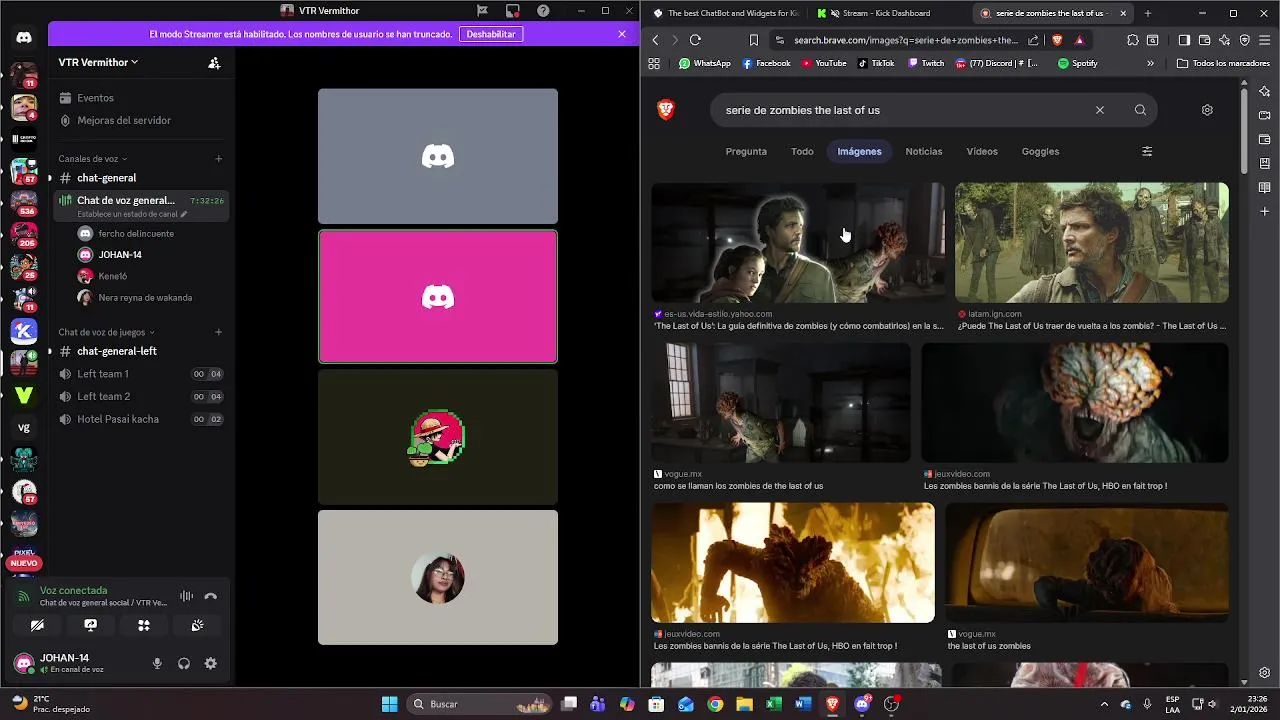The width and height of the screenshot is (1280, 720).
Task: Open soundboard in Discord voice panel
Action: pyautogui.click(x=198, y=625)
